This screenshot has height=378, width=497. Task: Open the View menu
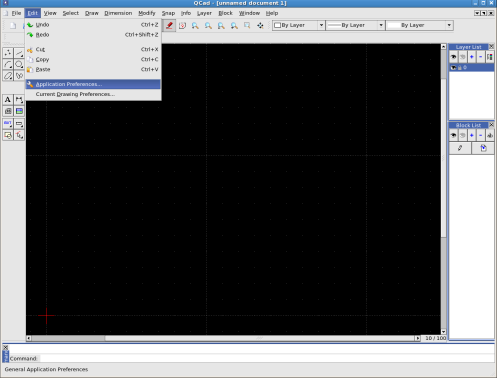[x=50, y=13]
